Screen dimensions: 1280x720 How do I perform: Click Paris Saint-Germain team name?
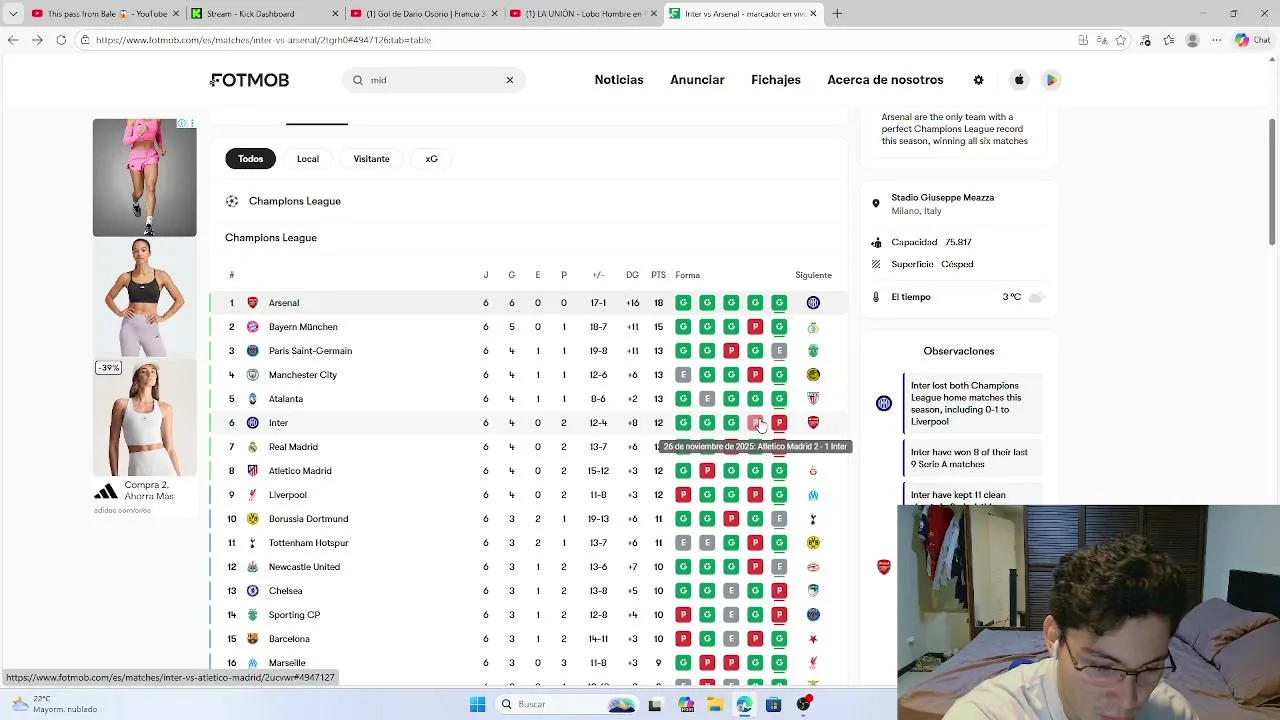310,351
